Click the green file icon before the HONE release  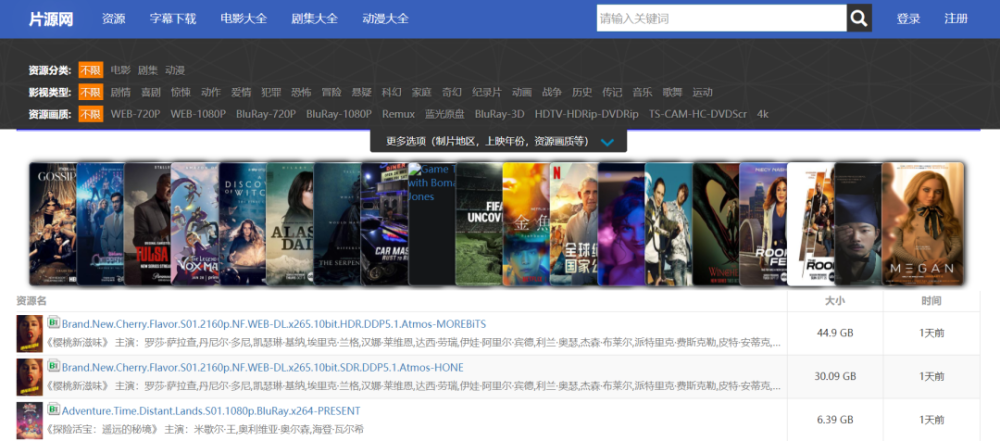point(53,367)
